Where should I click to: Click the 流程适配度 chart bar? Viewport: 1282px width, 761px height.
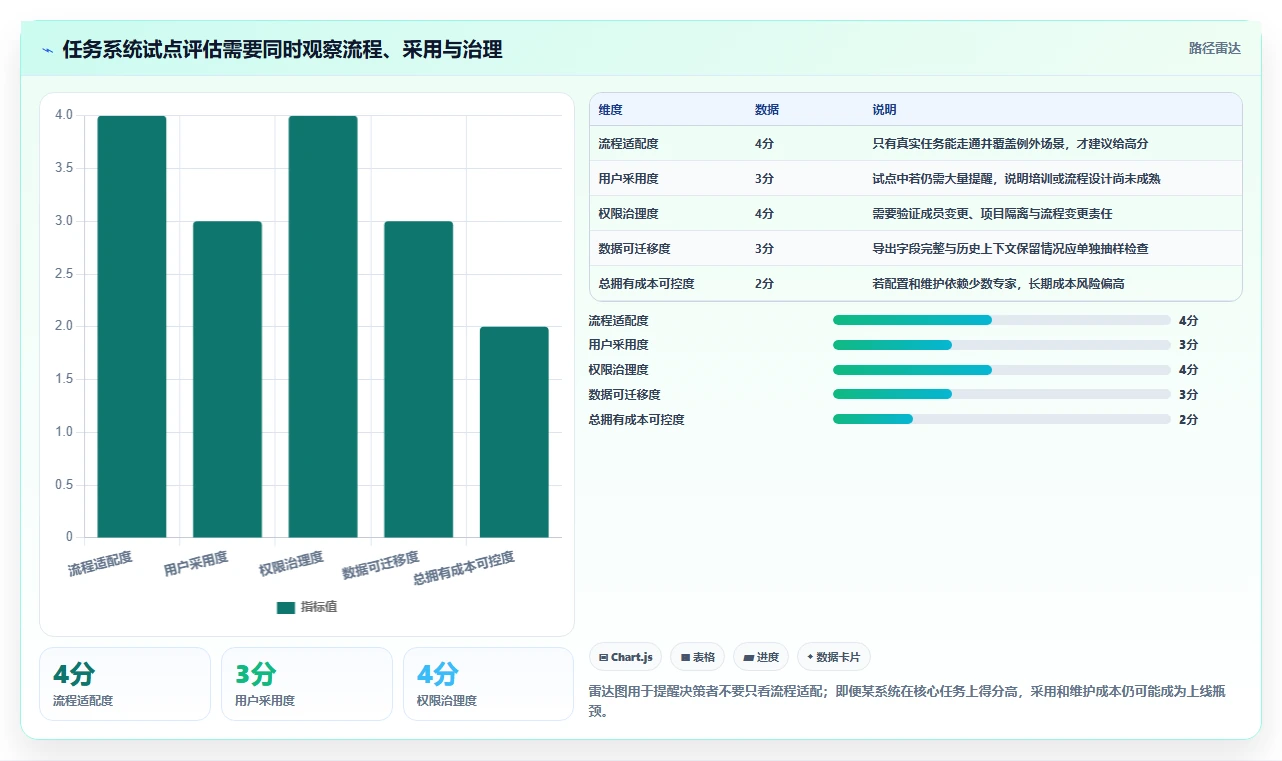coord(132,327)
